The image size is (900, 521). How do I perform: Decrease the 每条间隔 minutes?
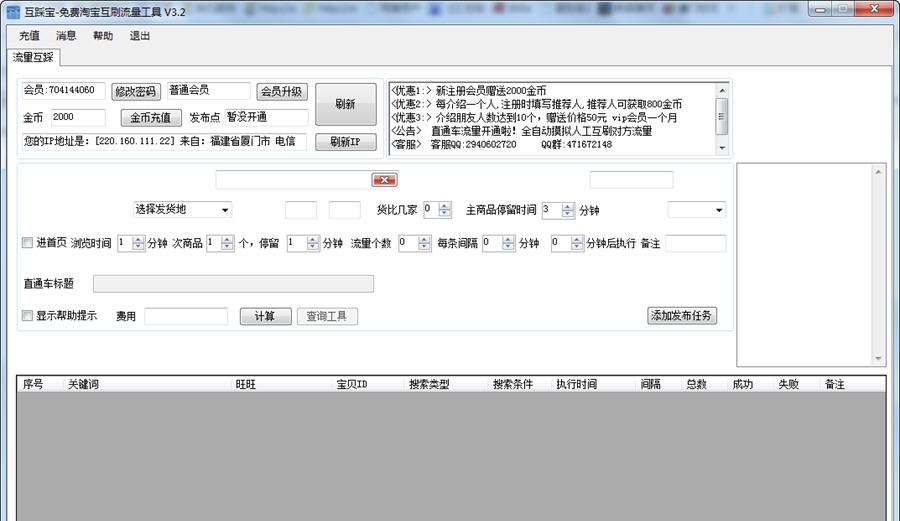508,247
